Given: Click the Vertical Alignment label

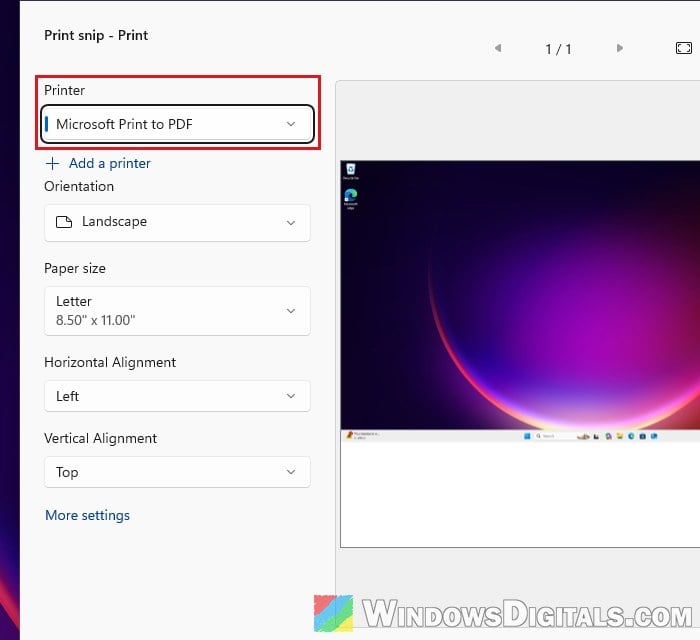Looking at the screenshot, I should click(x=100, y=438).
